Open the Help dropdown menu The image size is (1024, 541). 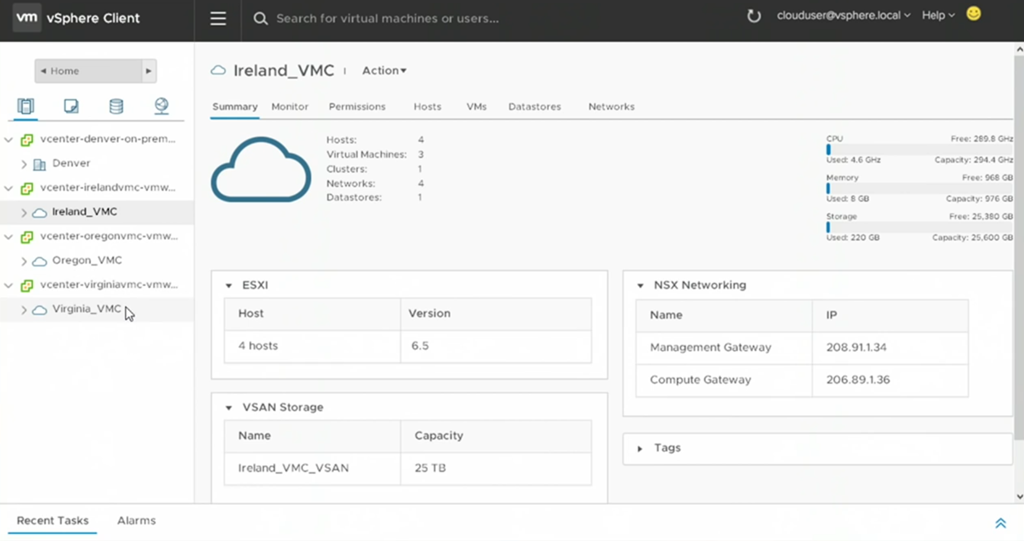(x=938, y=15)
